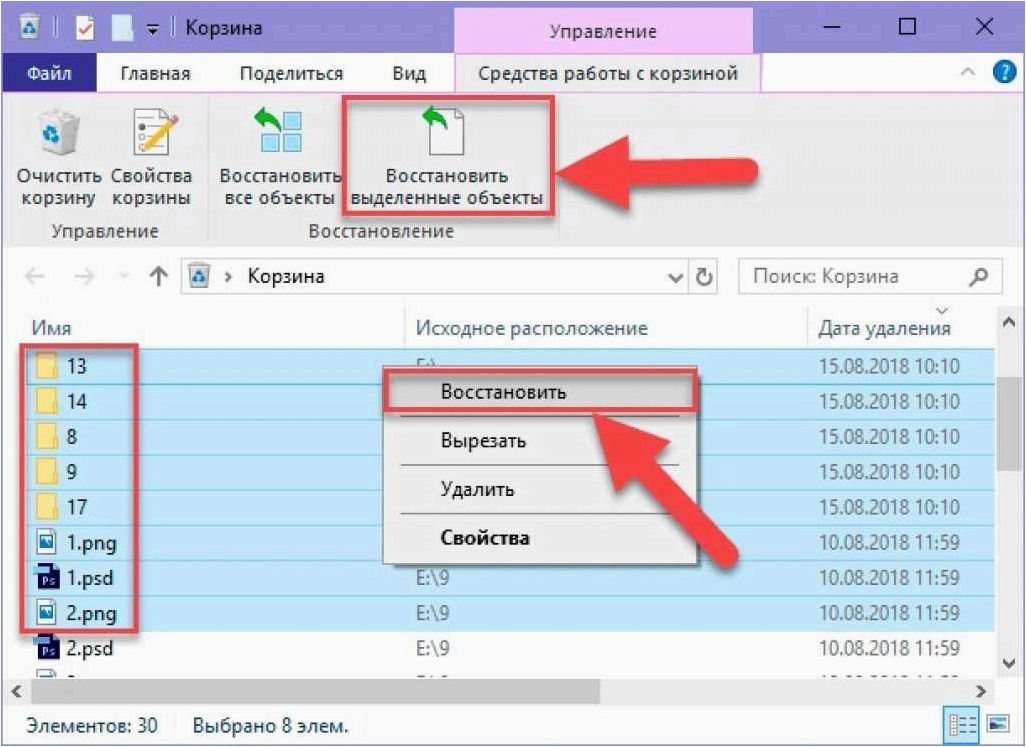Select the 2.psd Photoshop file icon
Screen dimensions: 1026x747
46,648
